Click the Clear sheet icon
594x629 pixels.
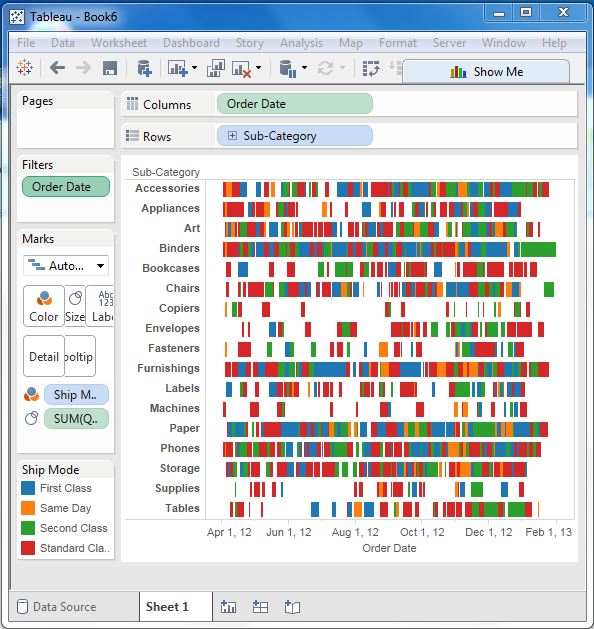tap(241, 69)
